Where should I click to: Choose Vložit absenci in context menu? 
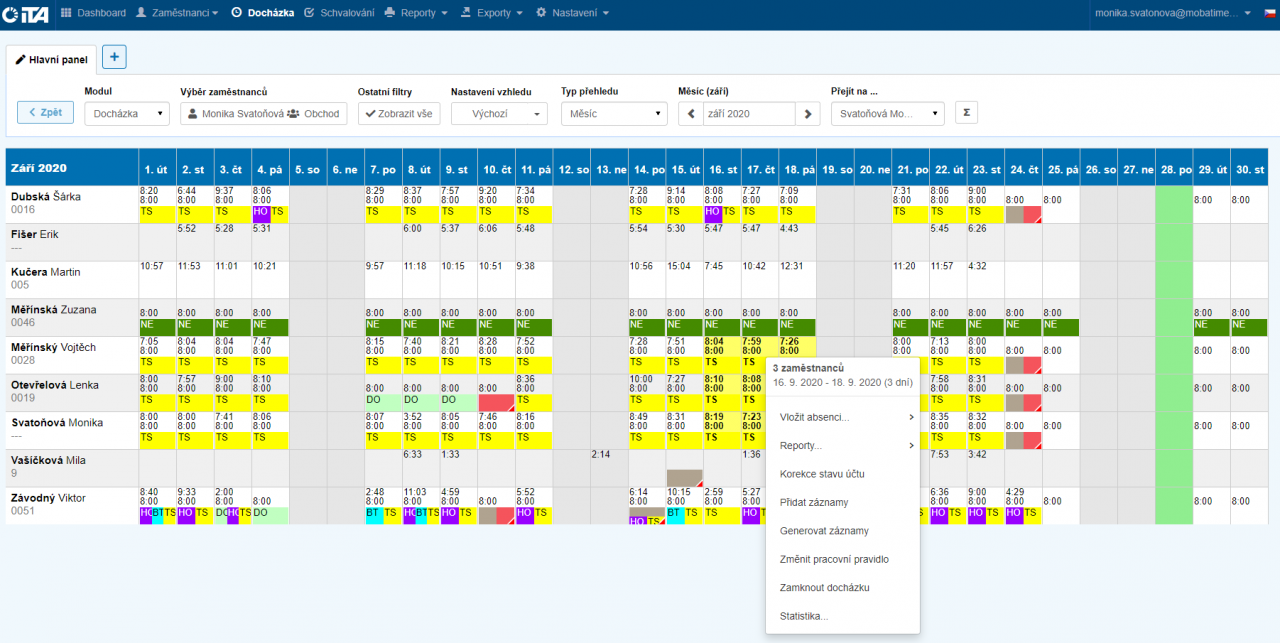tap(815, 417)
